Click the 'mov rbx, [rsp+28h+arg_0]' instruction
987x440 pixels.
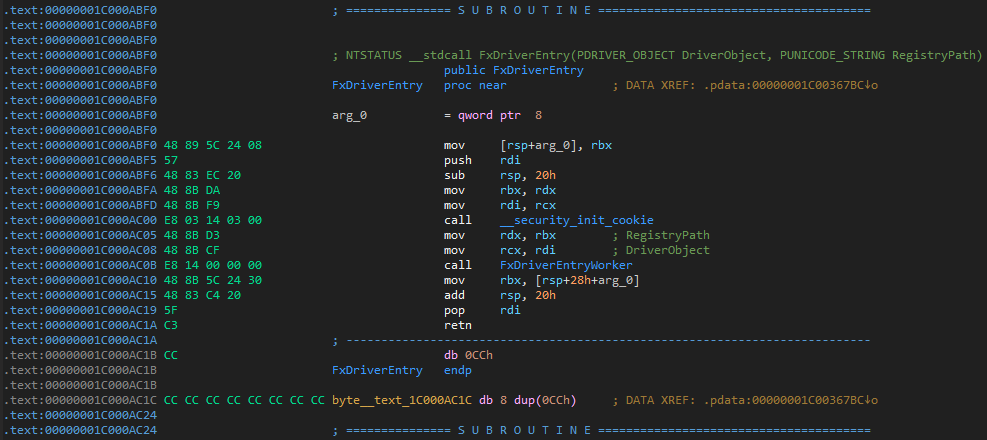(541, 280)
